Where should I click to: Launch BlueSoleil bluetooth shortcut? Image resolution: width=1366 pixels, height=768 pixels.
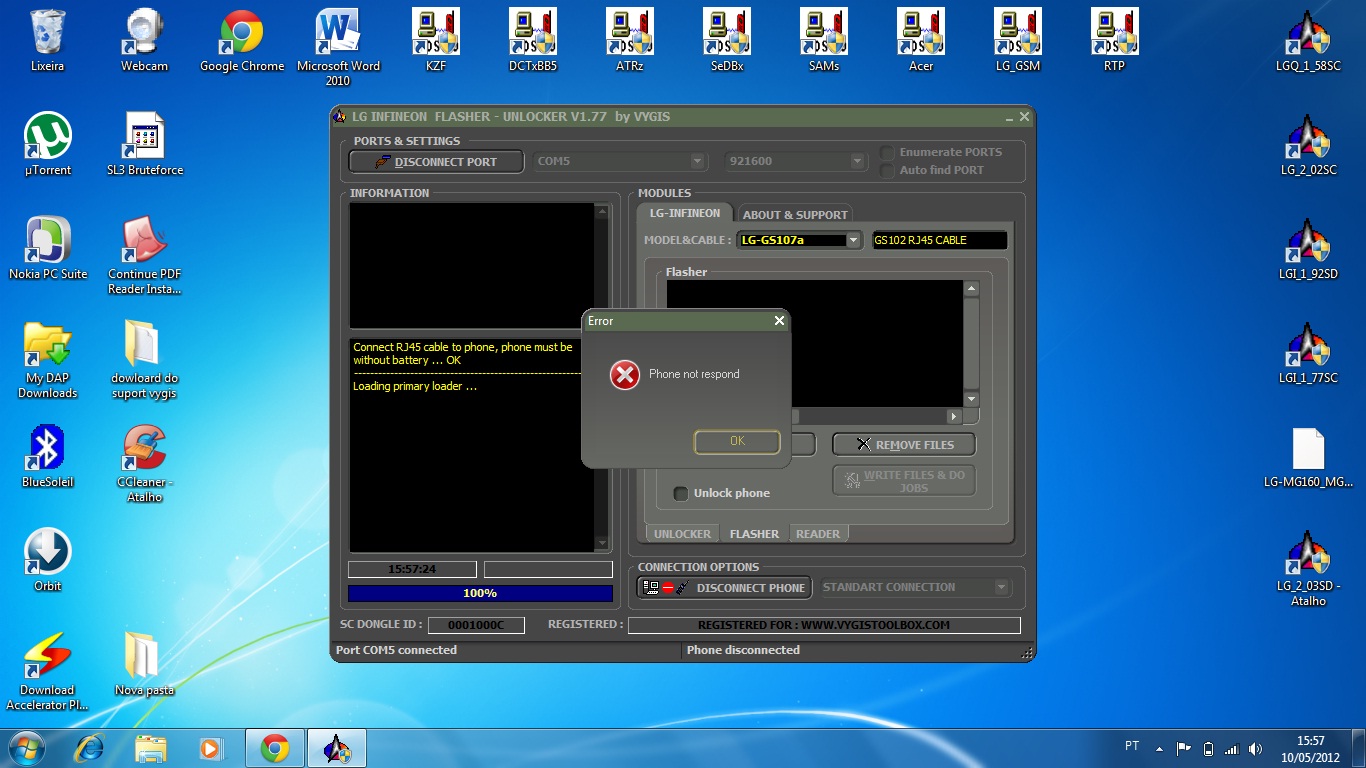(x=47, y=456)
